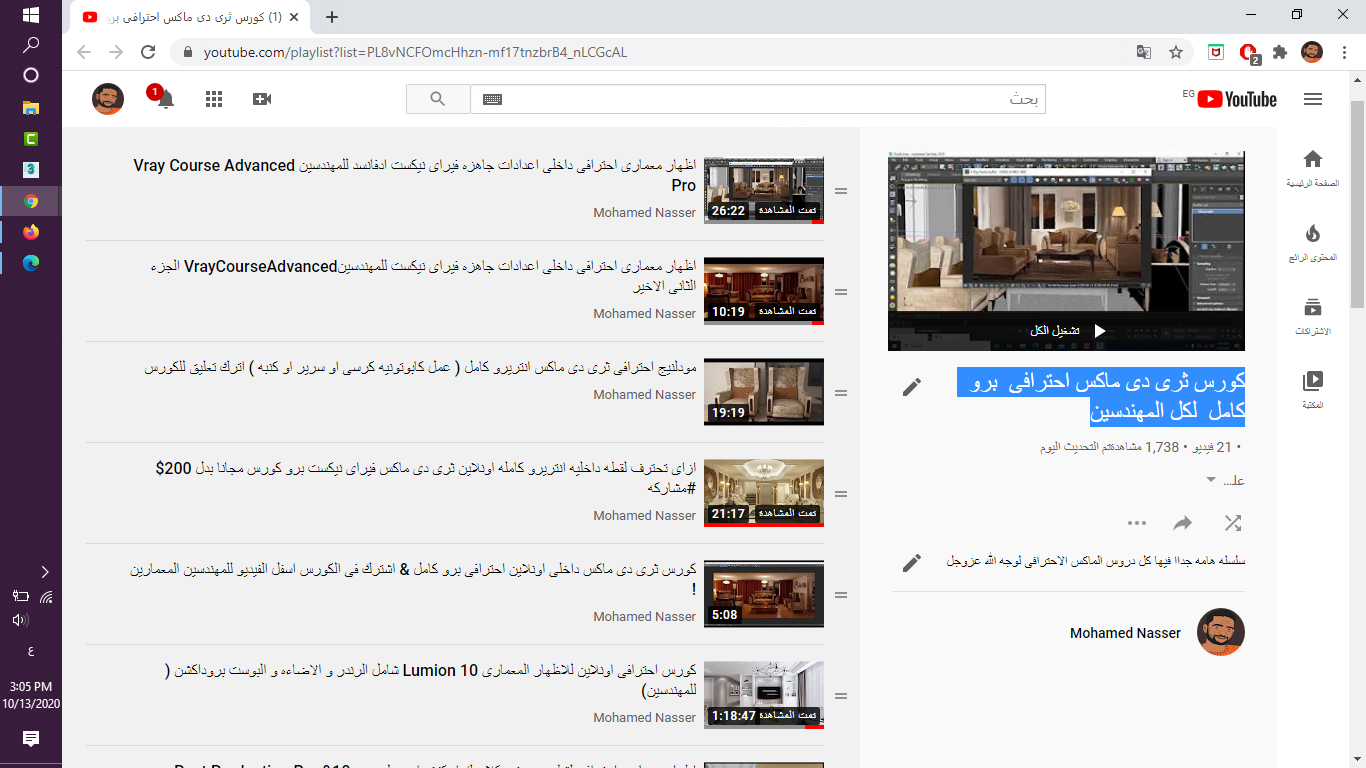Expand hidden system tray icons chevron

(45, 572)
